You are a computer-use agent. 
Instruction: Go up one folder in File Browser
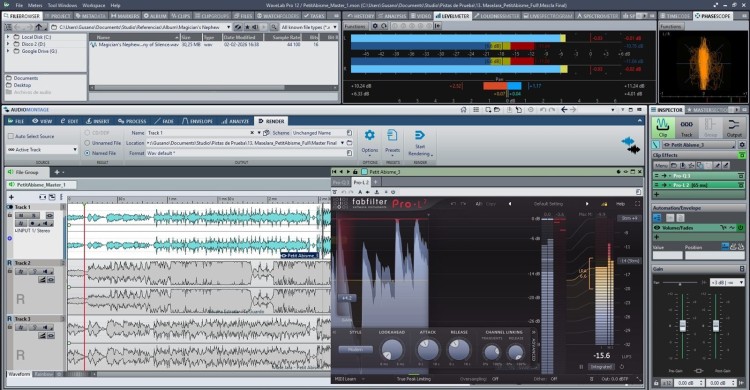tap(39, 27)
